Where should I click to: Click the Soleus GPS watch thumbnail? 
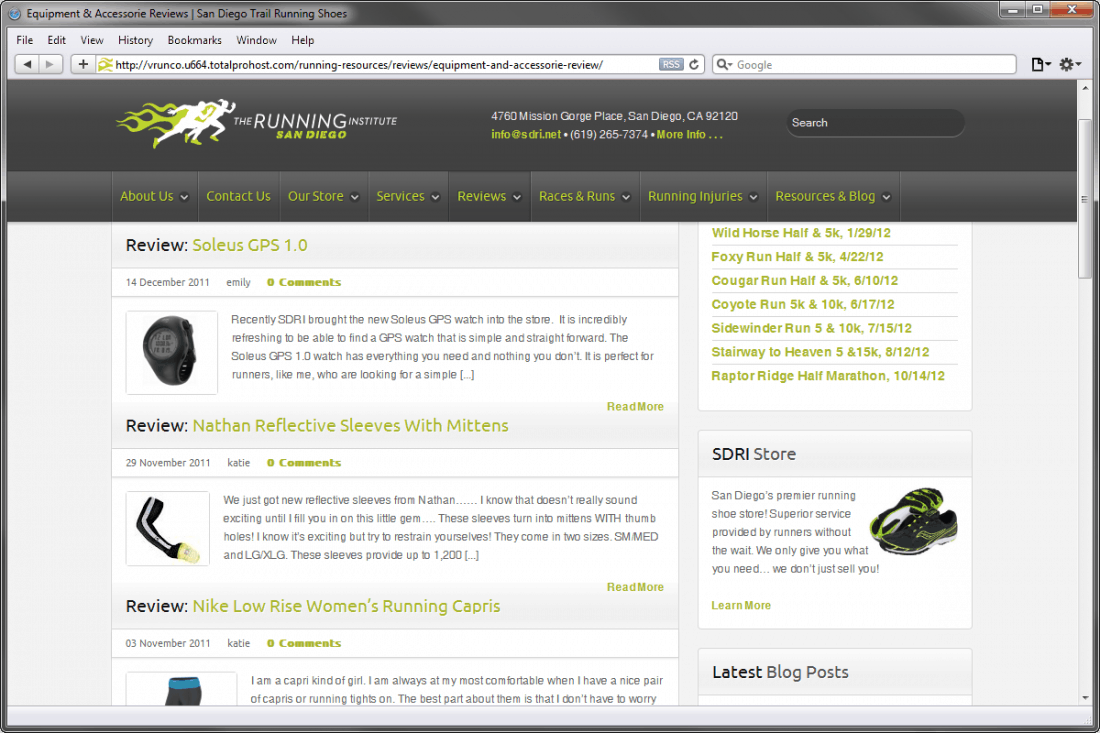pos(171,352)
